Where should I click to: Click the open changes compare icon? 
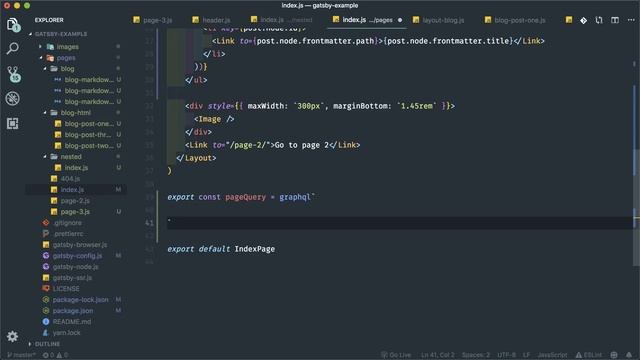coord(599,20)
